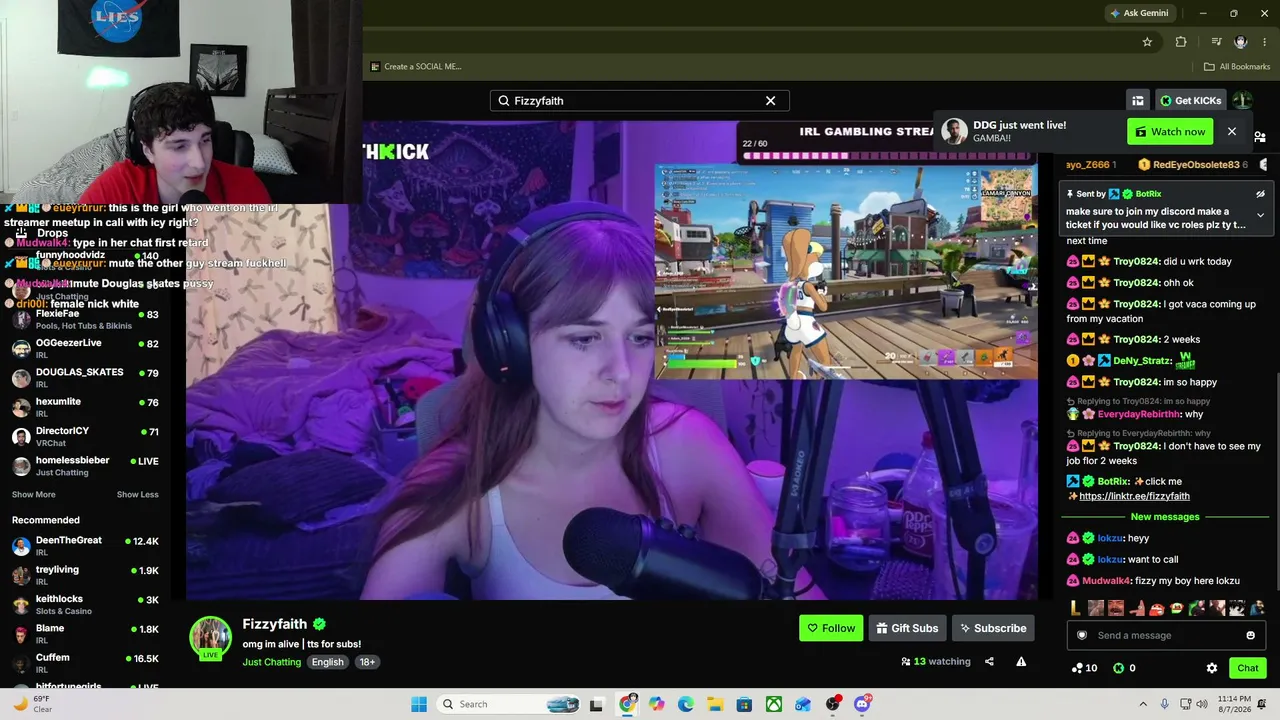This screenshot has height=720, width=1280.
Task: Clear the Fizzyfaith search with the X
Action: (x=770, y=101)
